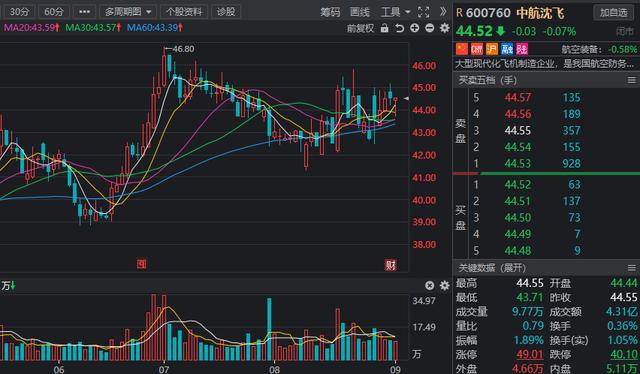Switch to the 60分 period tab
The width and height of the screenshot is (640, 374).
(x=54, y=12)
